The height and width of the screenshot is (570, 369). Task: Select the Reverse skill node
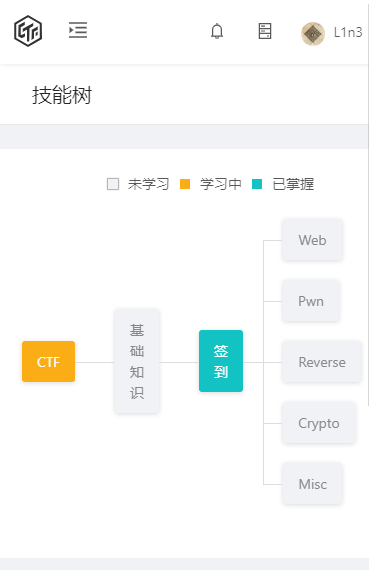[x=322, y=362]
